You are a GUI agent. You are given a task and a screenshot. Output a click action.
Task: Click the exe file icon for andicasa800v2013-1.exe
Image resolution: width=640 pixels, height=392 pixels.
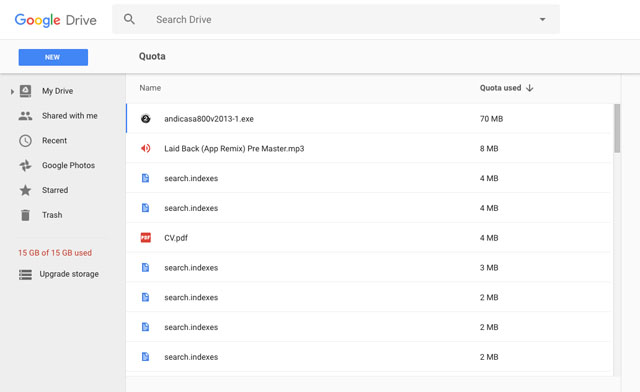pos(146,119)
